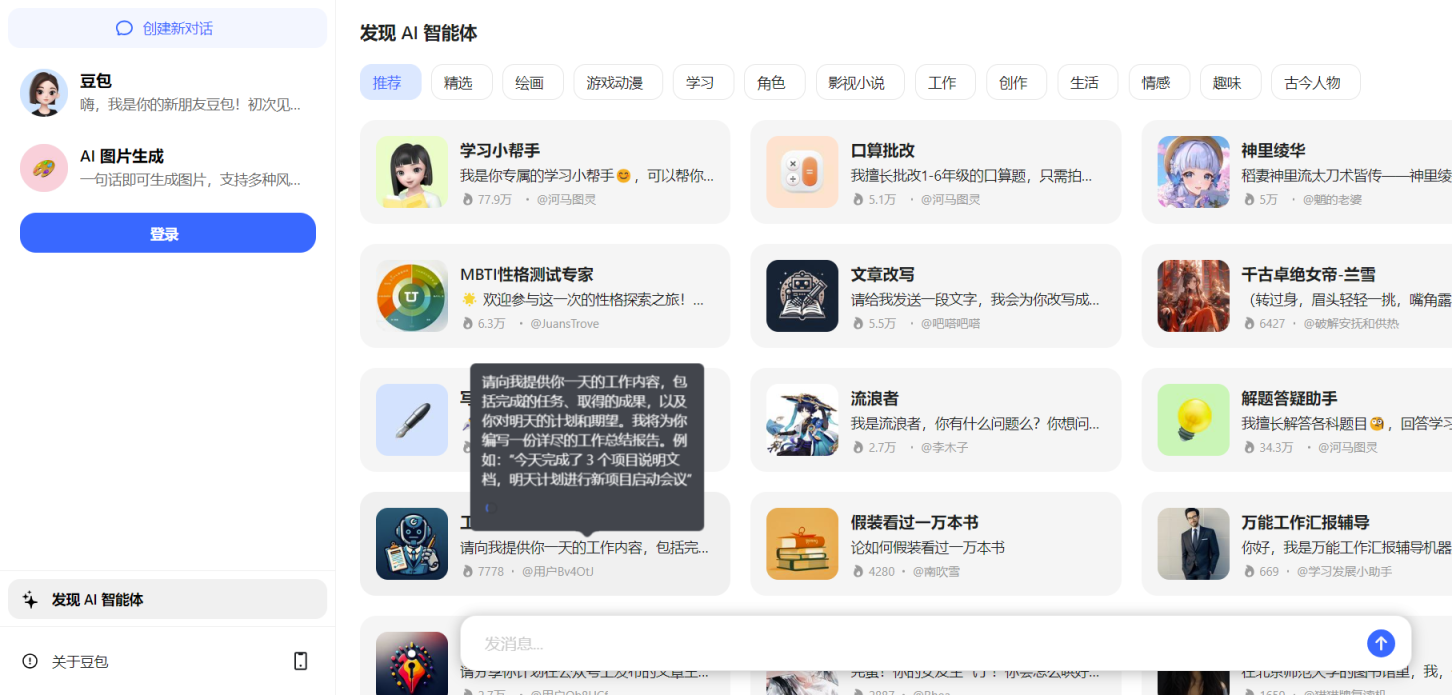Open the 解题答疑助手 lightbulb icon
Screen dimensions: 1452x695
(x=1193, y=419)
